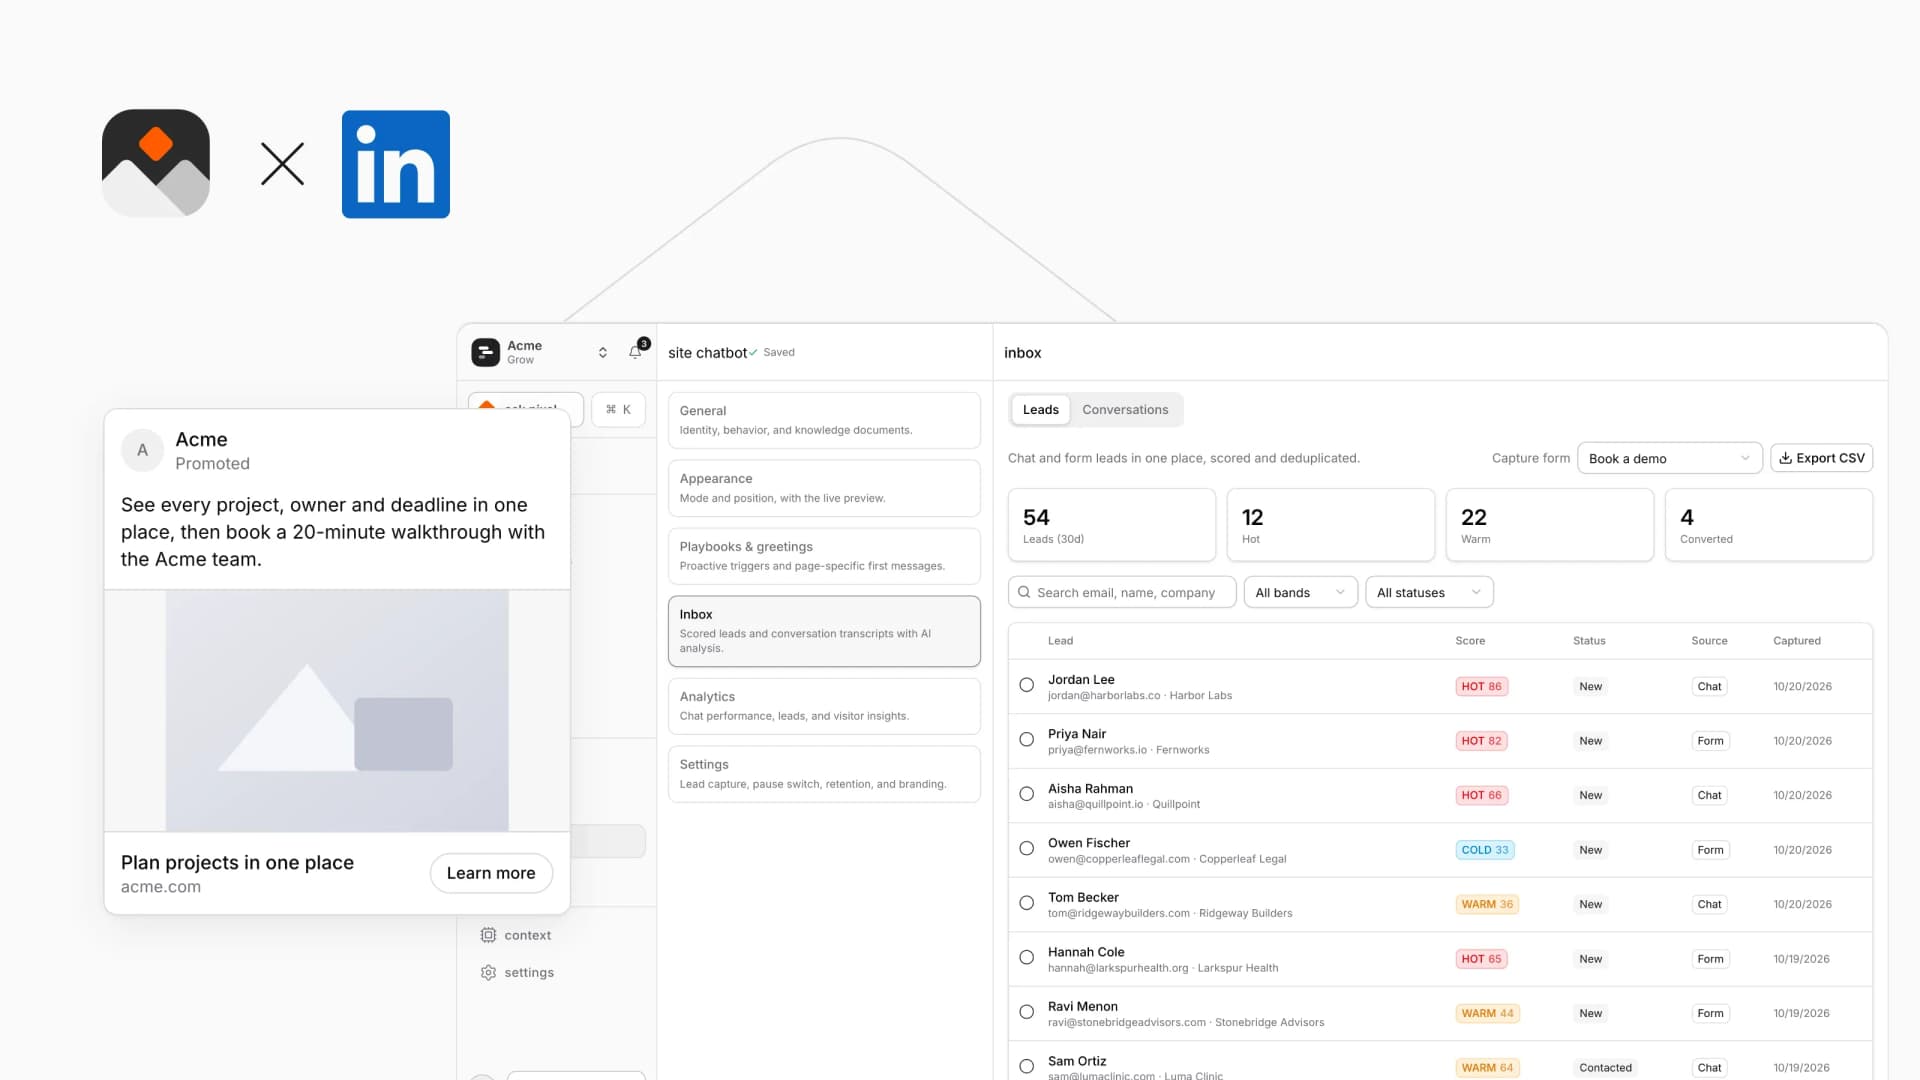Click the HOT 86 score badge

[x=1481, y=686]
